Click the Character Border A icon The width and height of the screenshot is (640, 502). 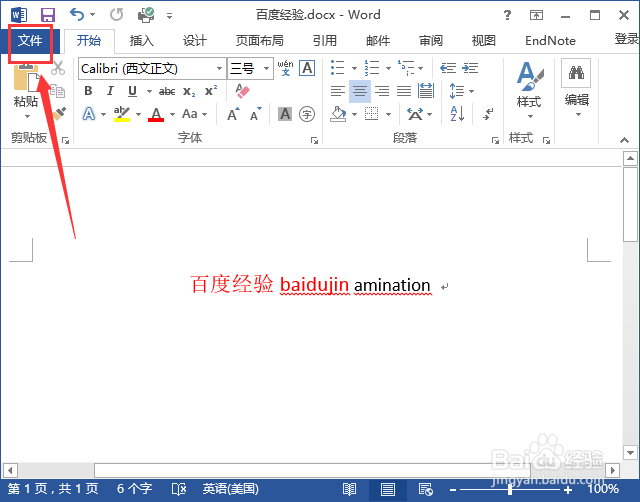(307, 68)
